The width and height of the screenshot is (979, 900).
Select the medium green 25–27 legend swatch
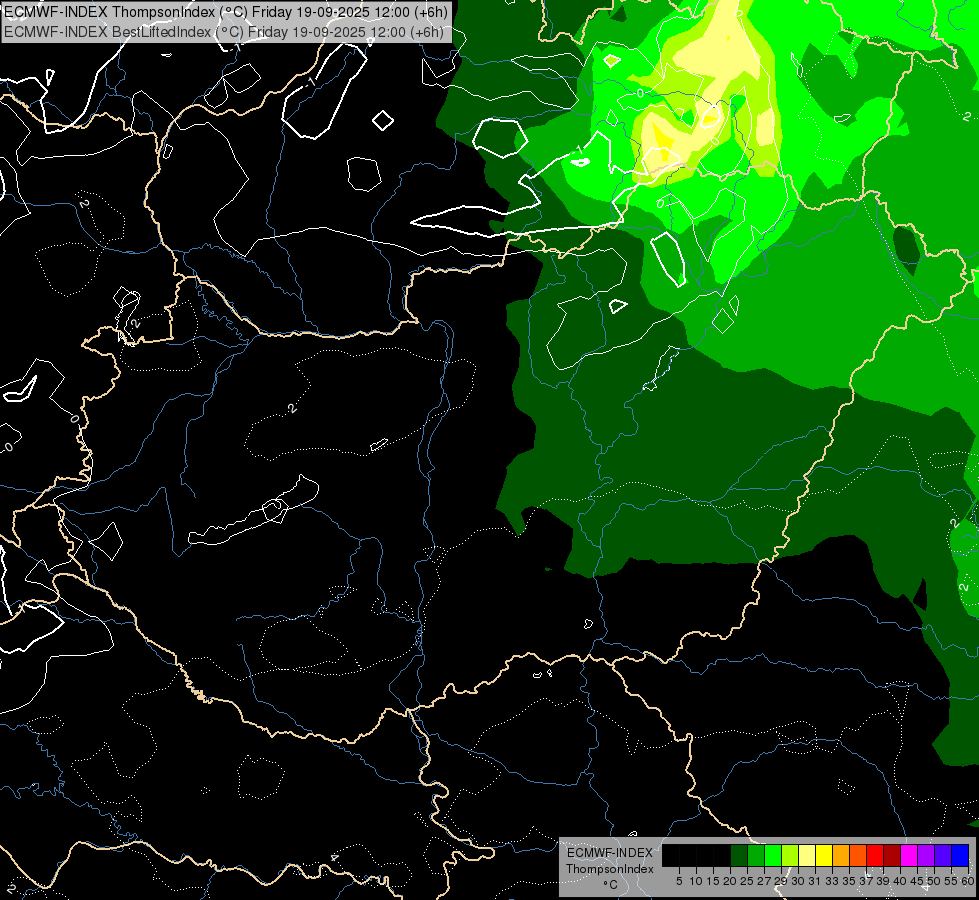pyautogui.click(x=756, y=855)
